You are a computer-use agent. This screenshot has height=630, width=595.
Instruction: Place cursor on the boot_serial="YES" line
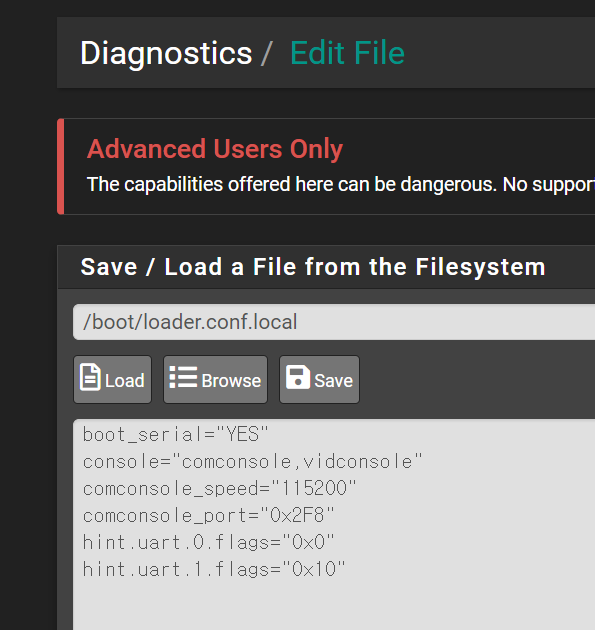click(x=176, y=435)
